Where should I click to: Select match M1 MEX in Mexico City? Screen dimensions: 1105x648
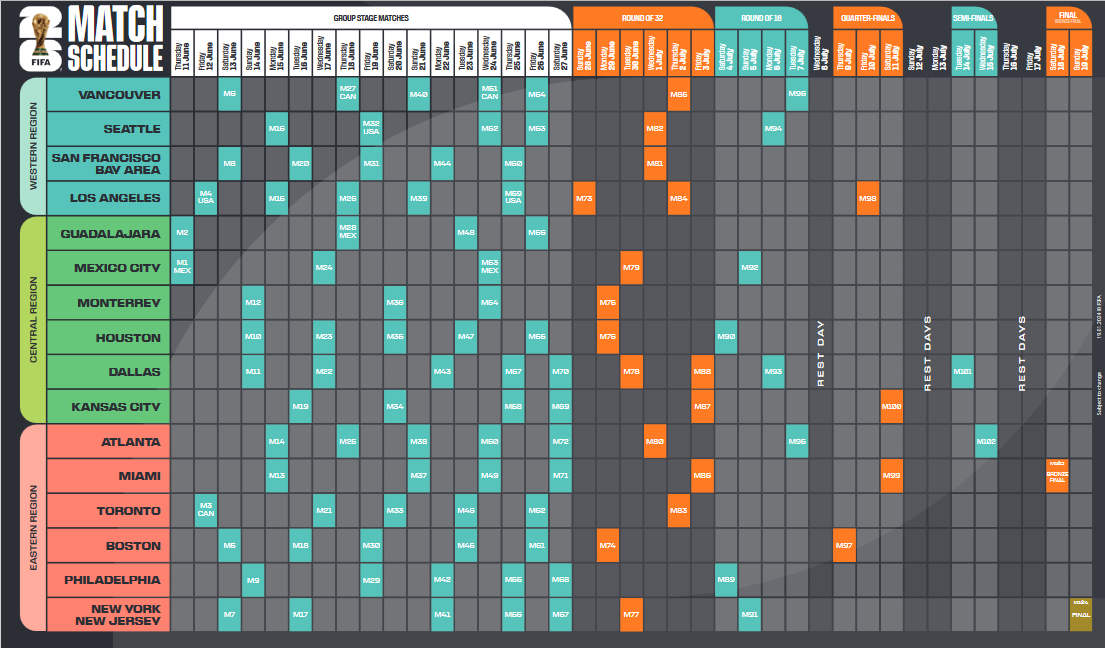182,268
